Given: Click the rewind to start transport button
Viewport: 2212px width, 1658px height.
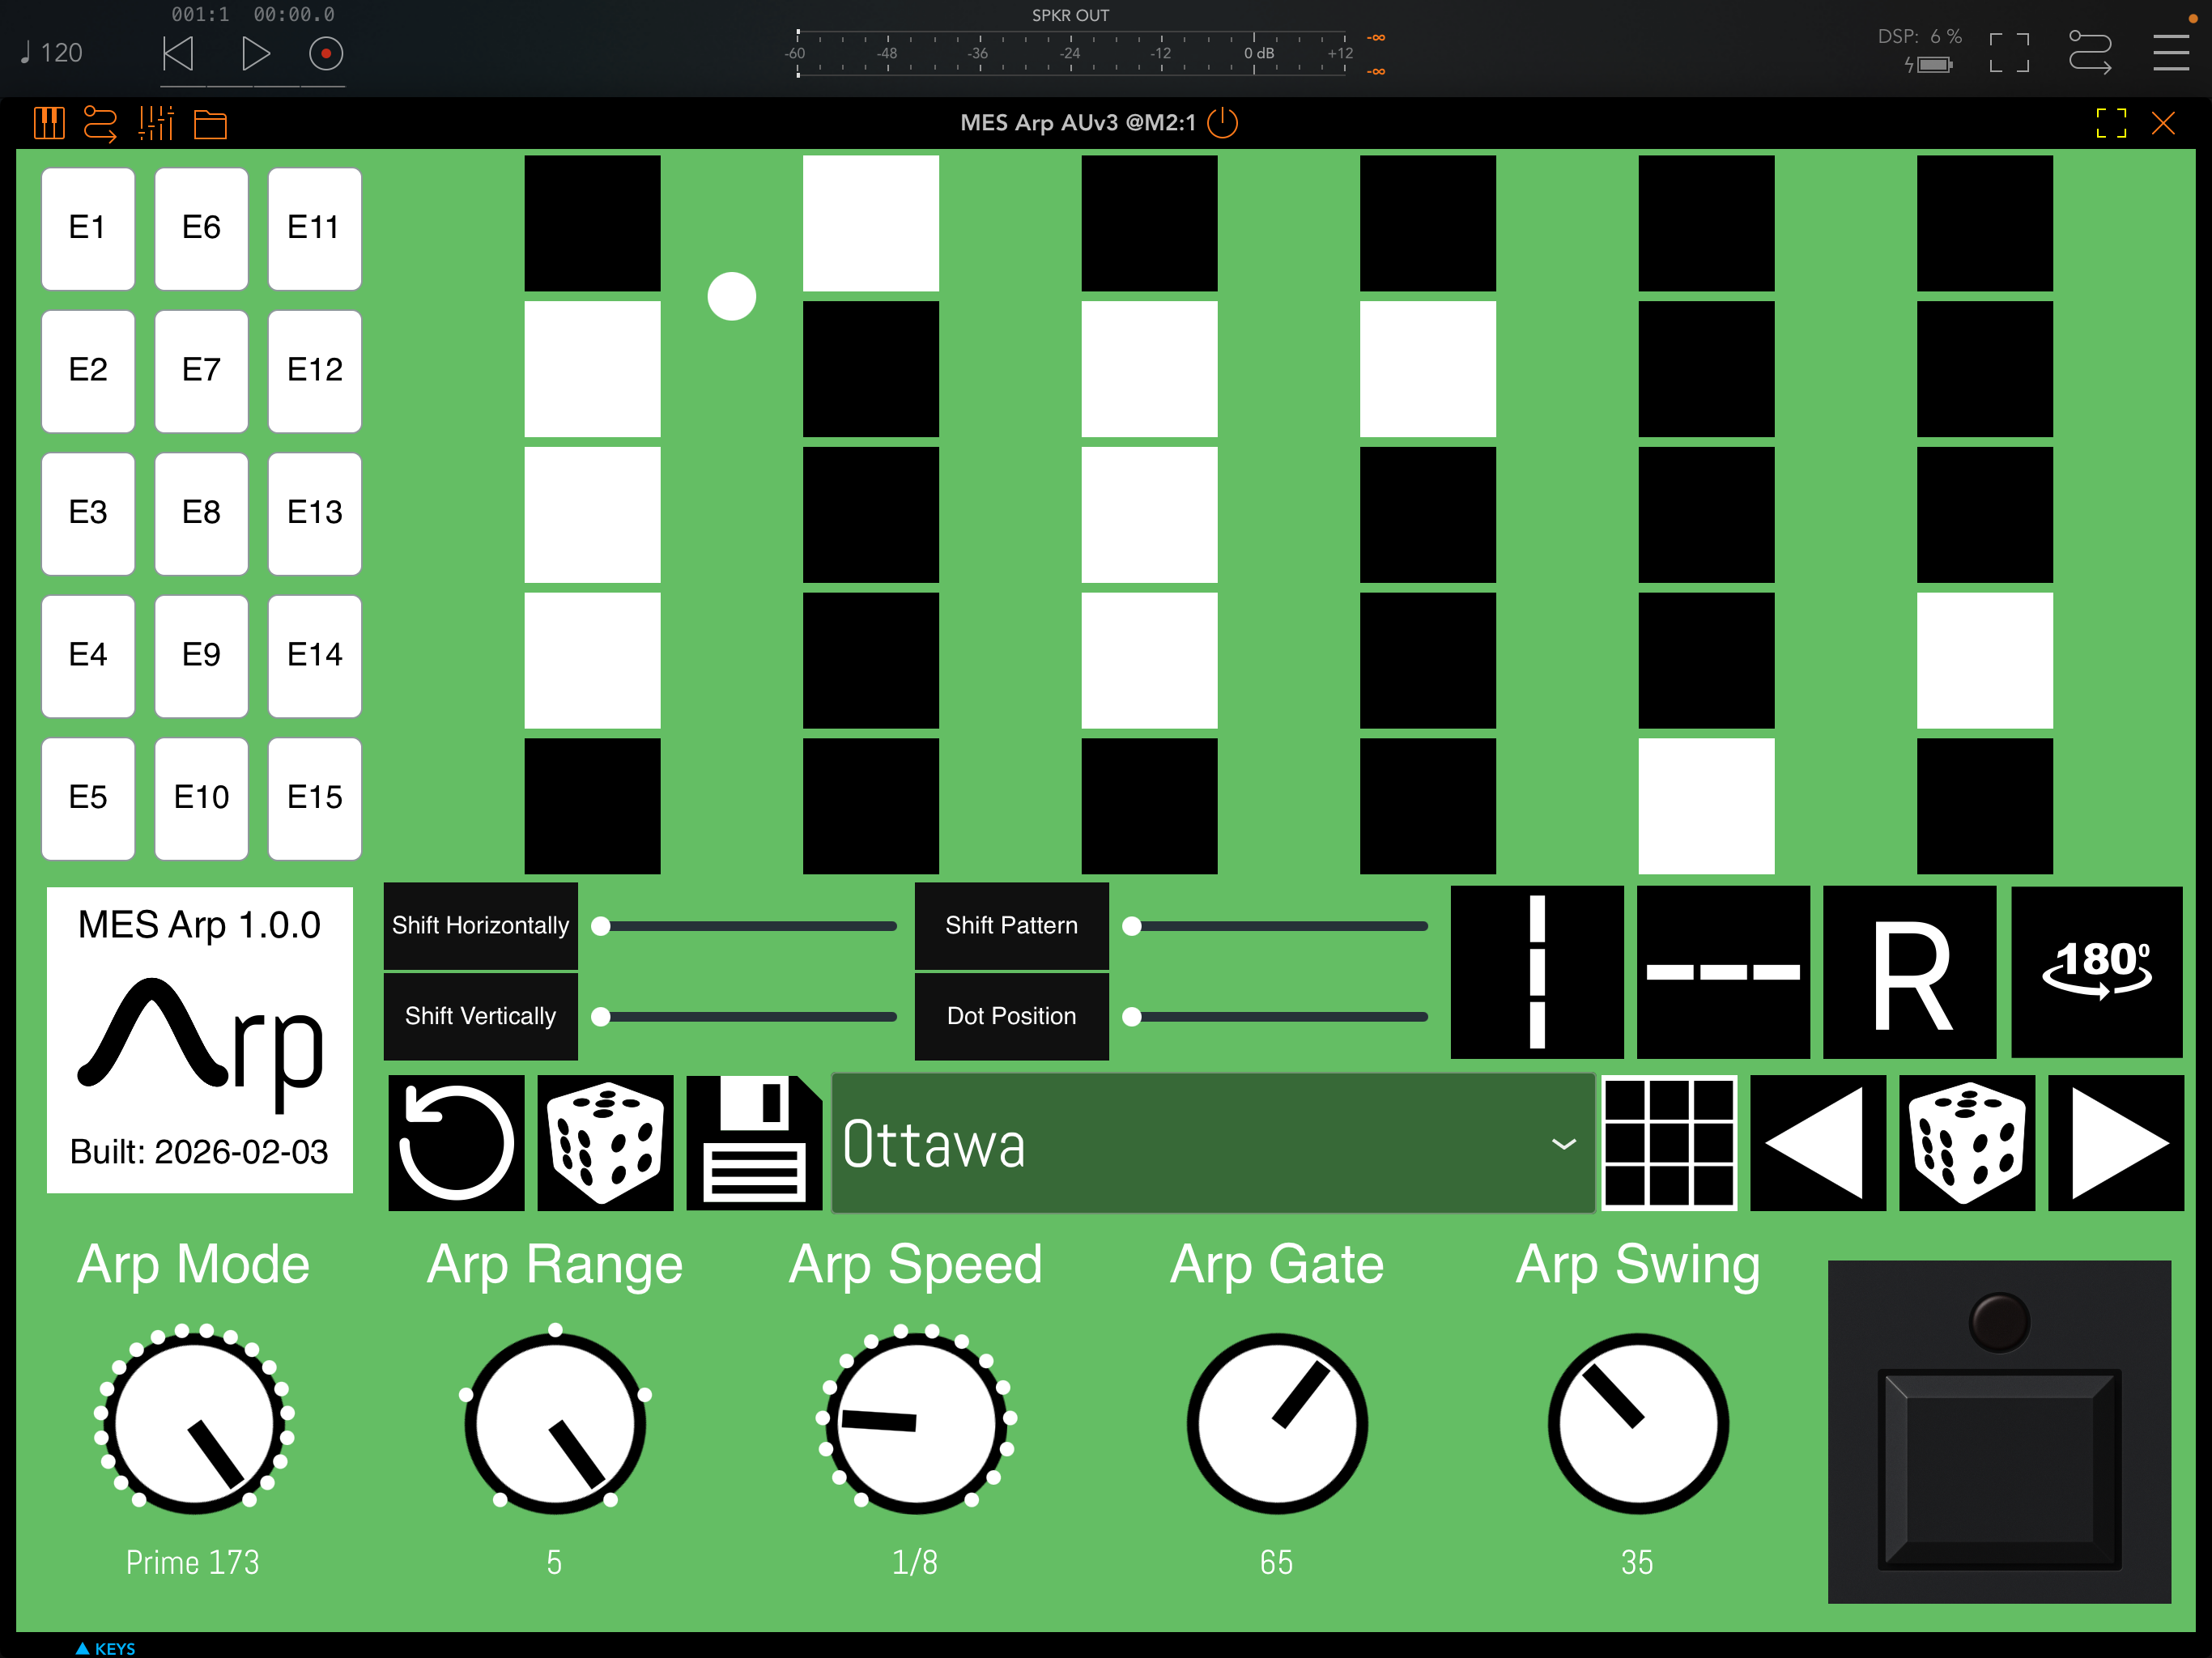Looking at the screenshot, I should (178, 53).
